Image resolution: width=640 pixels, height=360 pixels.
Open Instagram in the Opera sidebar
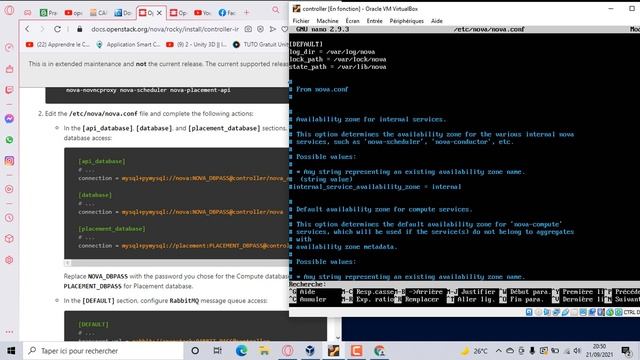(x=9, y=160)
